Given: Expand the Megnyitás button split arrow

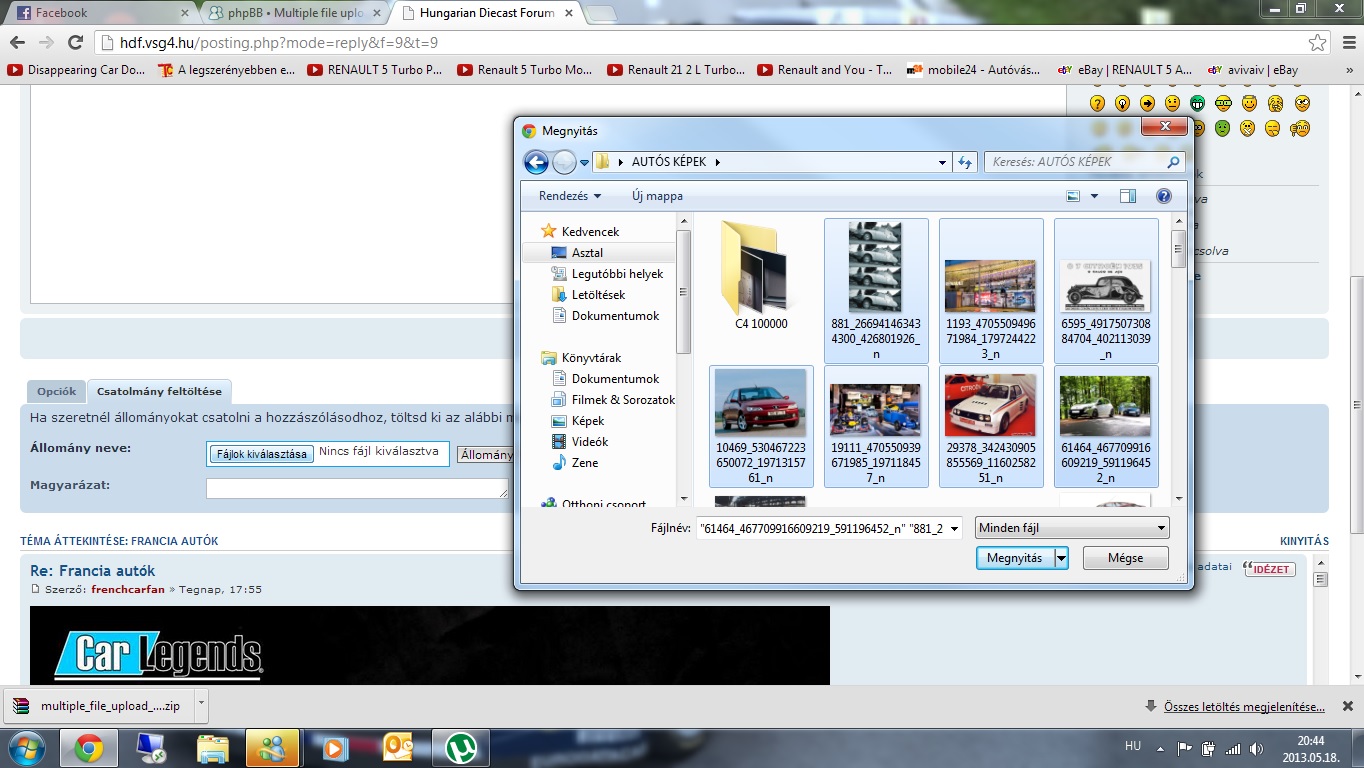Looking at the screenshot, I should [1062, 558].
